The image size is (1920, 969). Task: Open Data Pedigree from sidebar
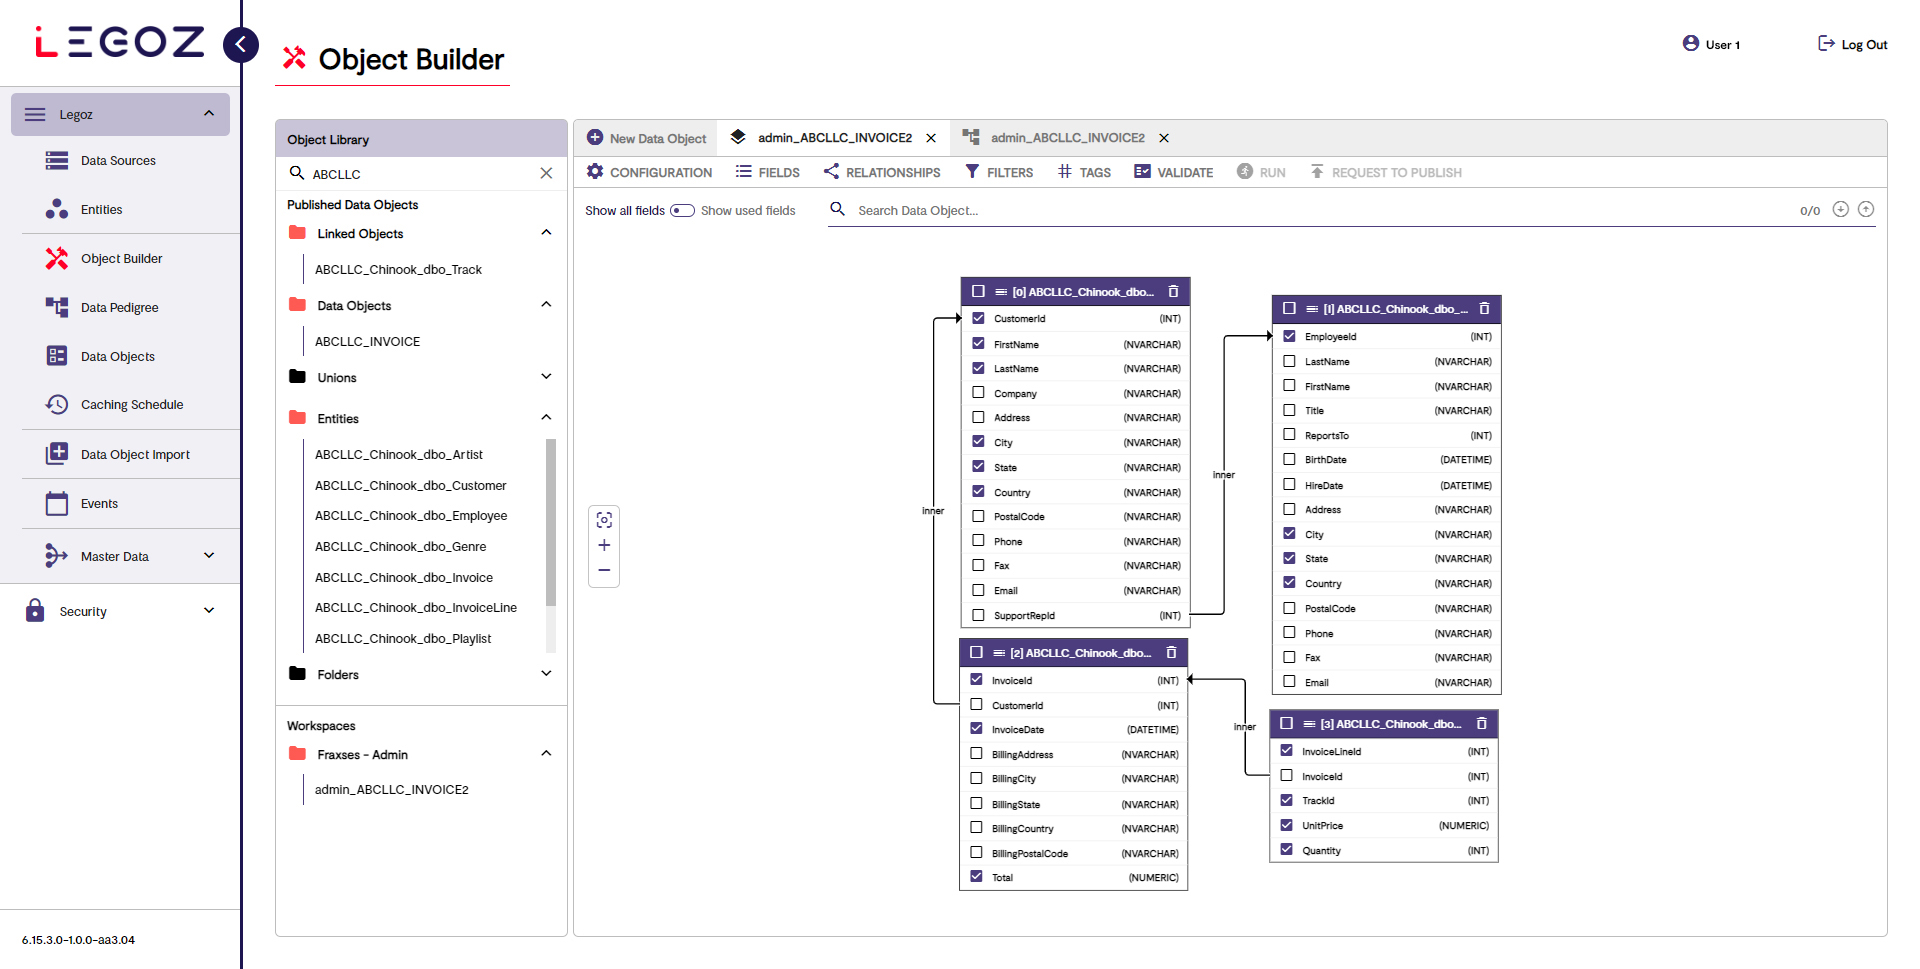pyautogui.click(x=119, y=307)
